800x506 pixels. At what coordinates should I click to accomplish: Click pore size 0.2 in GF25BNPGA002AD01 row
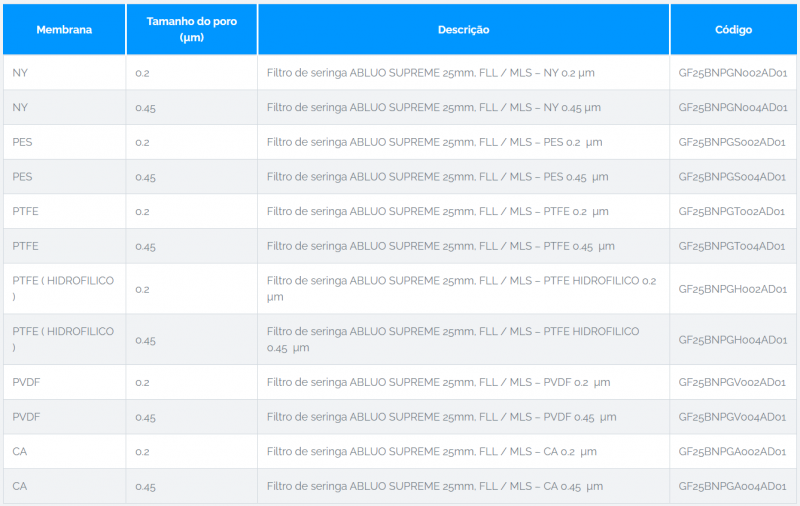click(142, 452)
